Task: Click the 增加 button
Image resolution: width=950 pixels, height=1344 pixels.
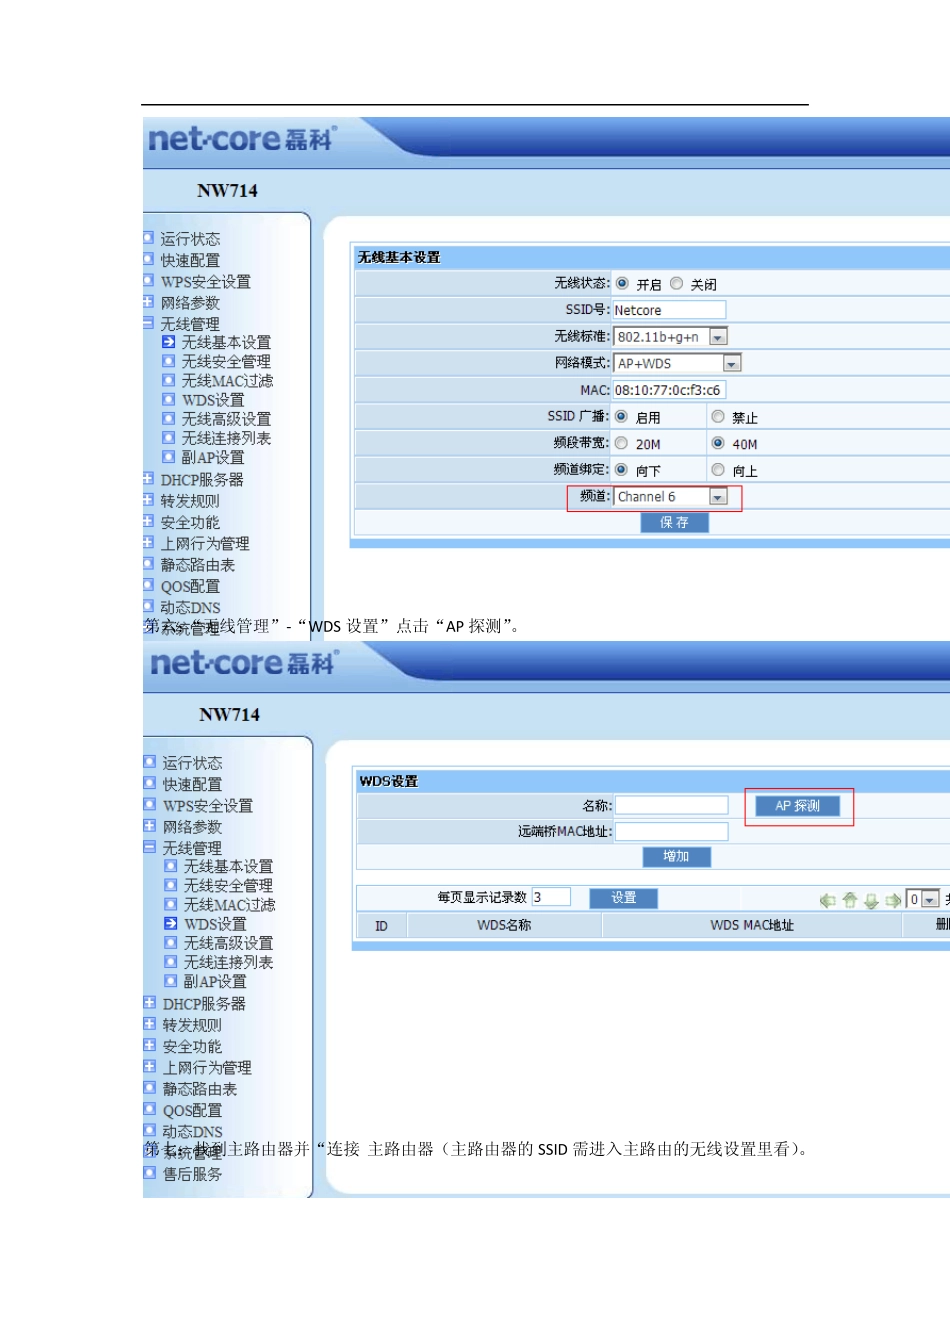Action: tap(677, 856)
